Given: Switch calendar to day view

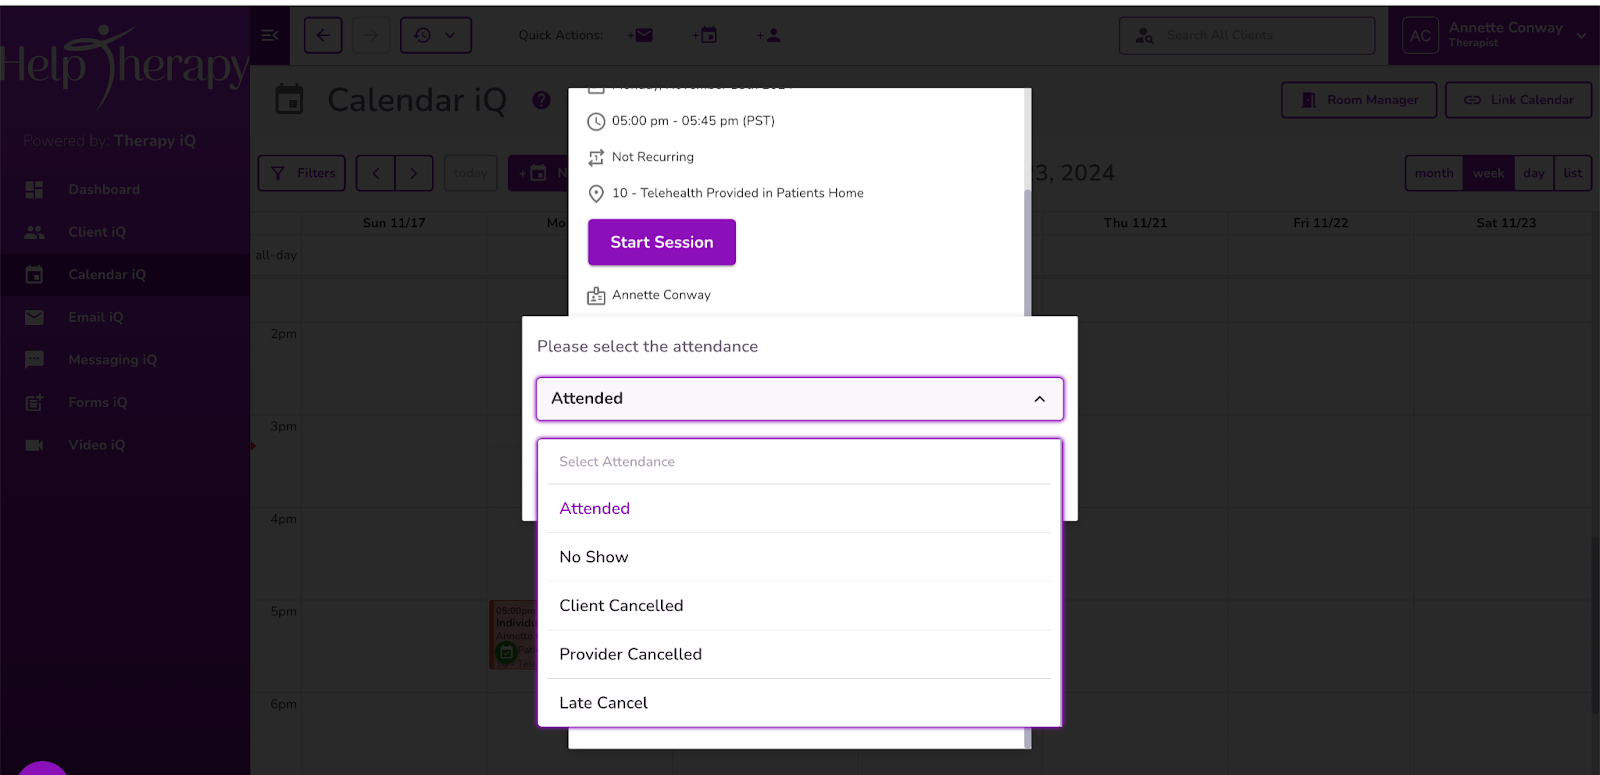Looking at the screenshot, I should coord(1534,173).
